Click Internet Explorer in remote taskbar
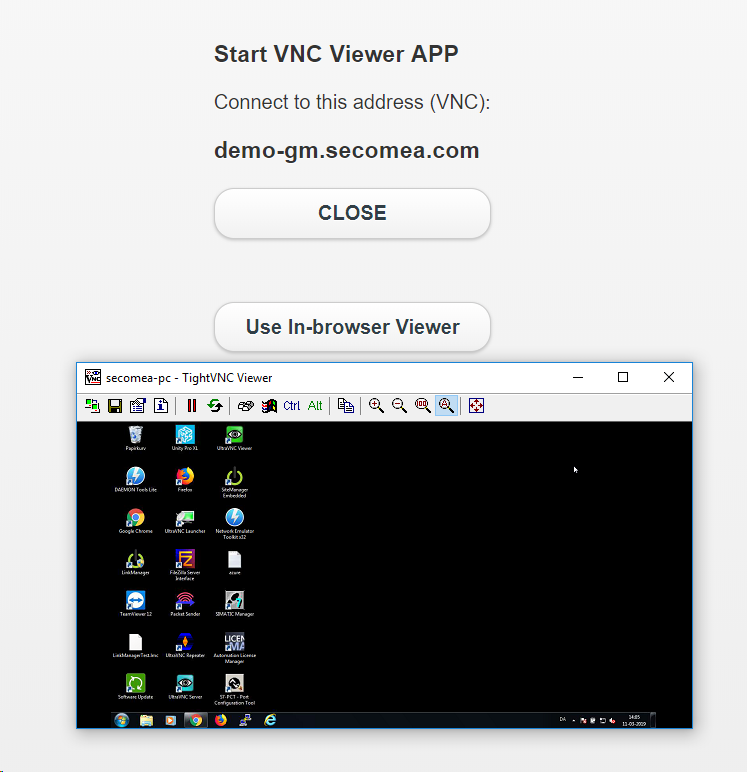 270,720
